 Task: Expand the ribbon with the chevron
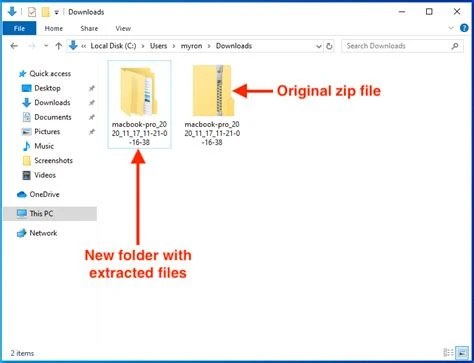(x=451, y=28)
